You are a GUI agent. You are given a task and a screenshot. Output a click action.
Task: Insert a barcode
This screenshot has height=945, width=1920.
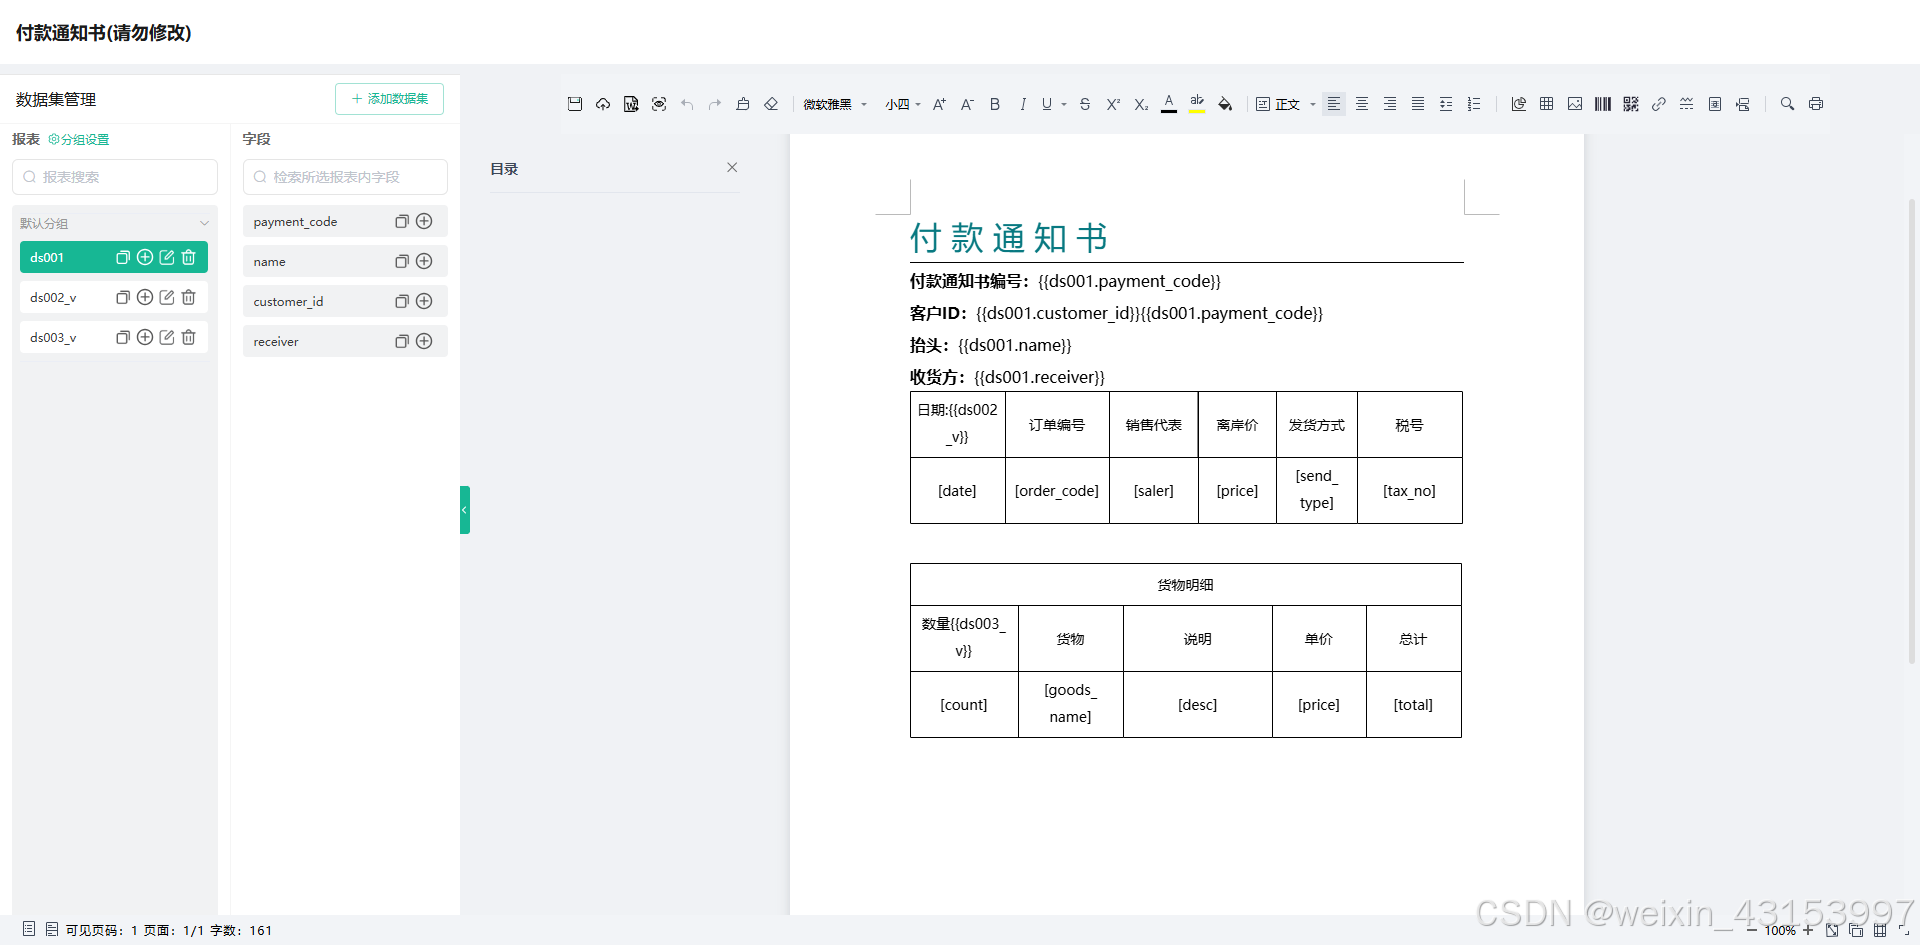1603,104
